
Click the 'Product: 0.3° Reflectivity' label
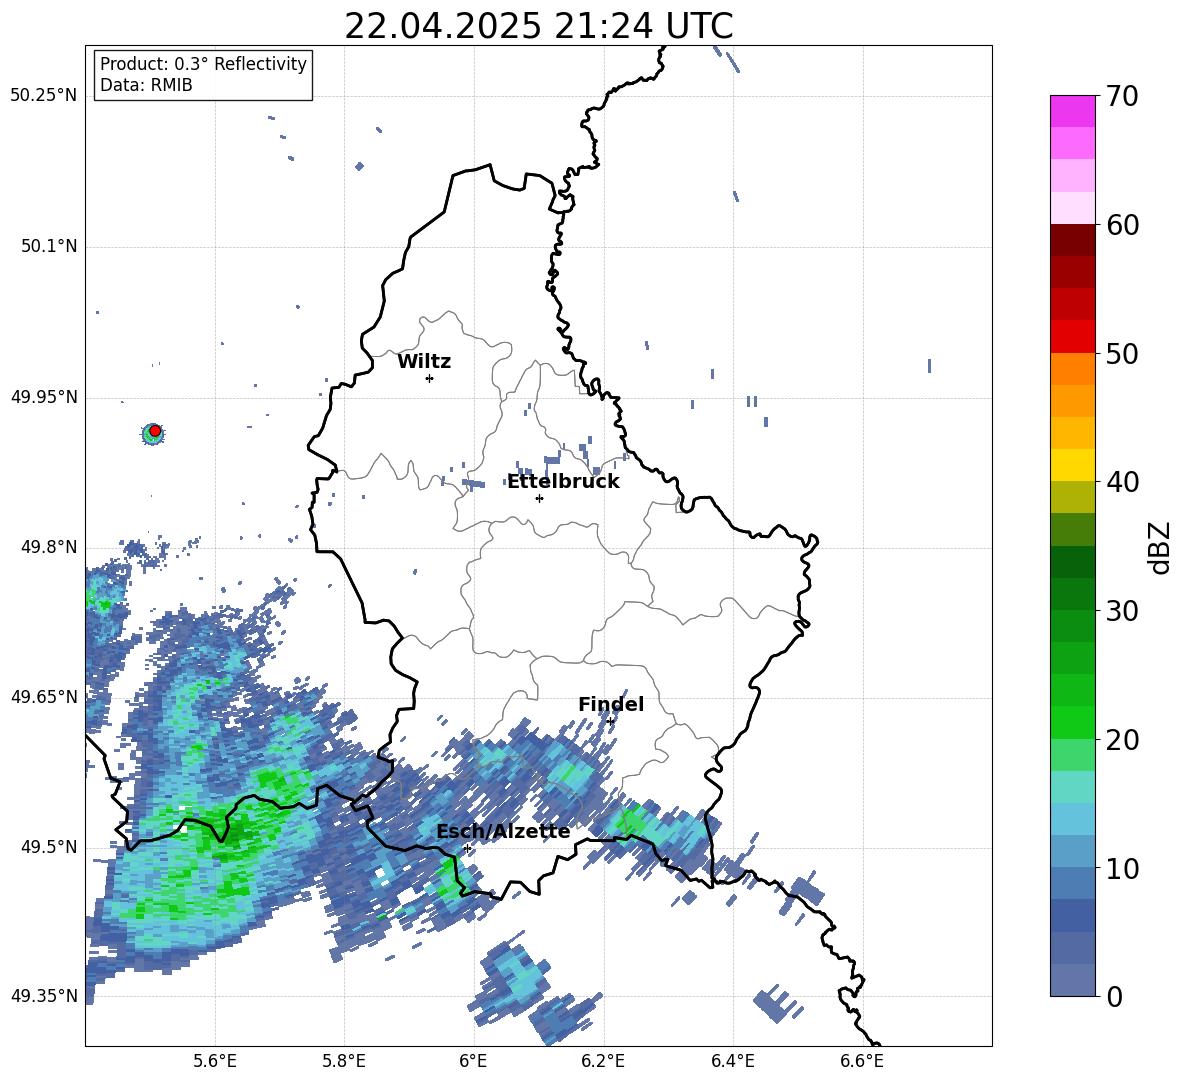[x=203, y=64]
